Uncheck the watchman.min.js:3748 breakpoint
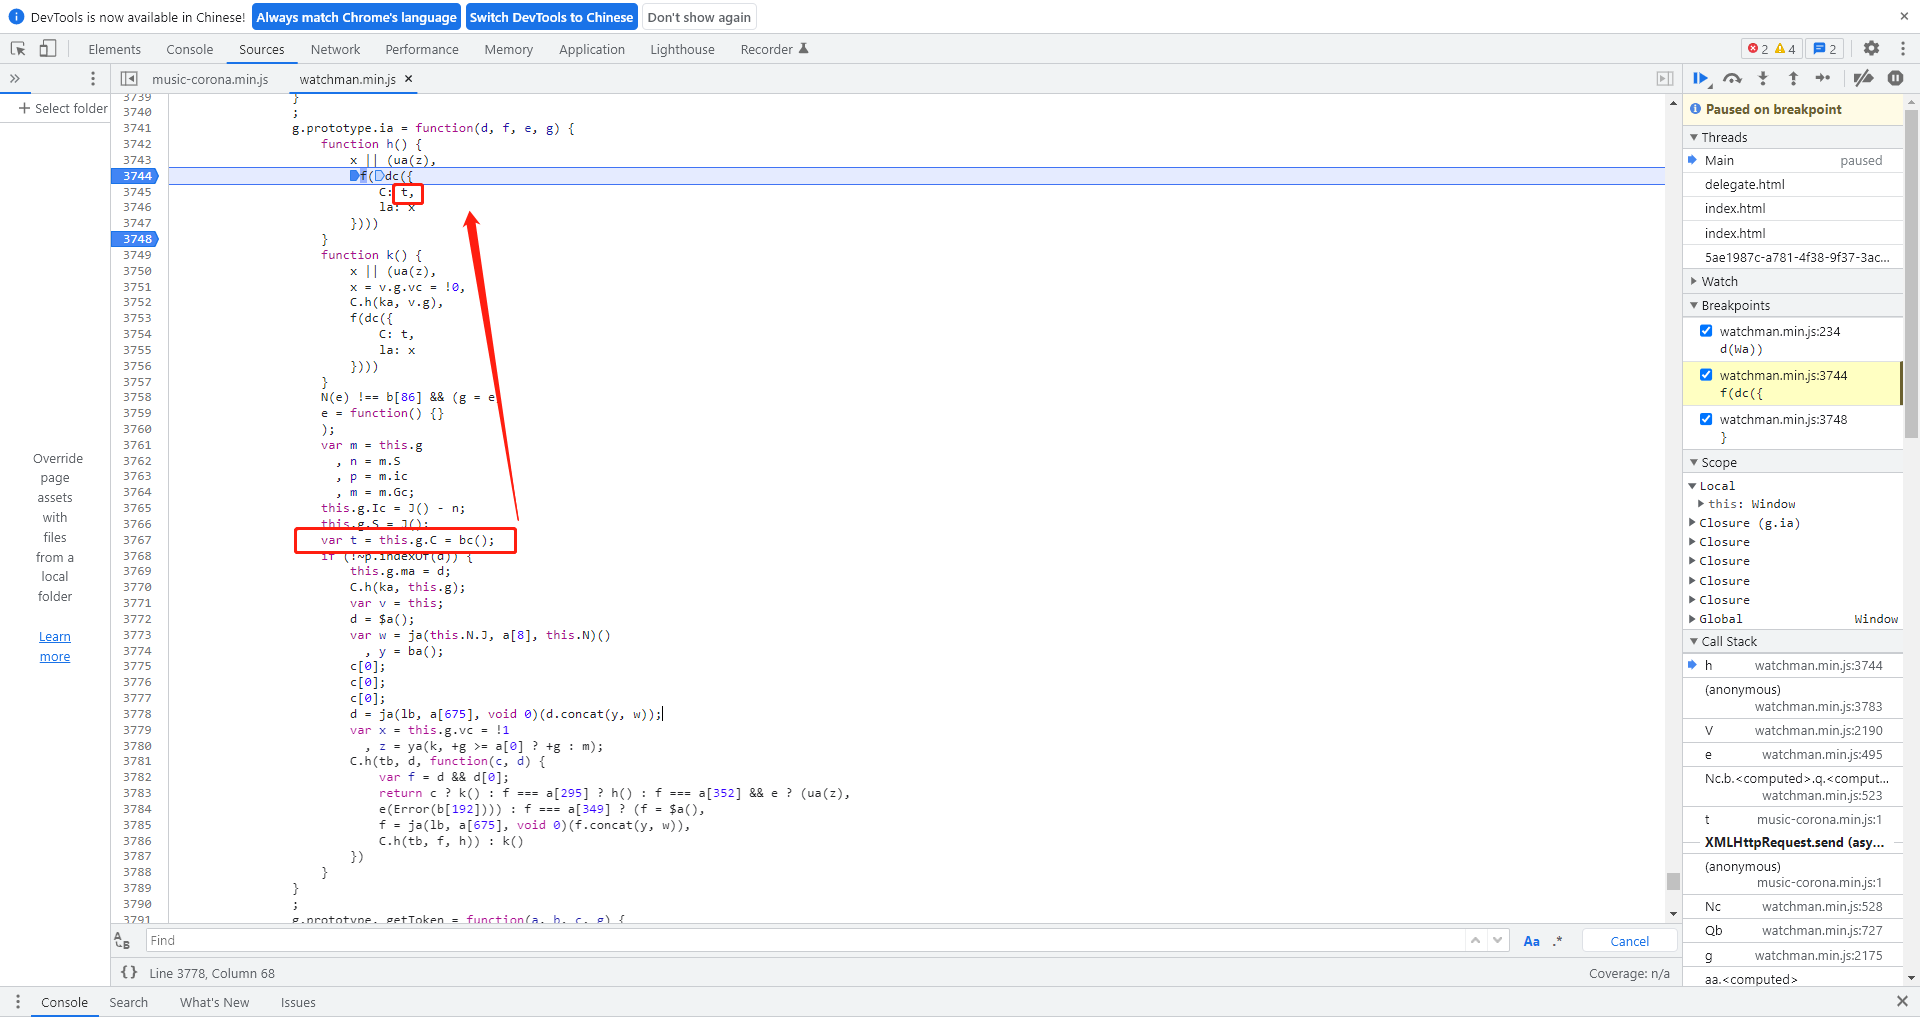 [x=1706, y=419]
